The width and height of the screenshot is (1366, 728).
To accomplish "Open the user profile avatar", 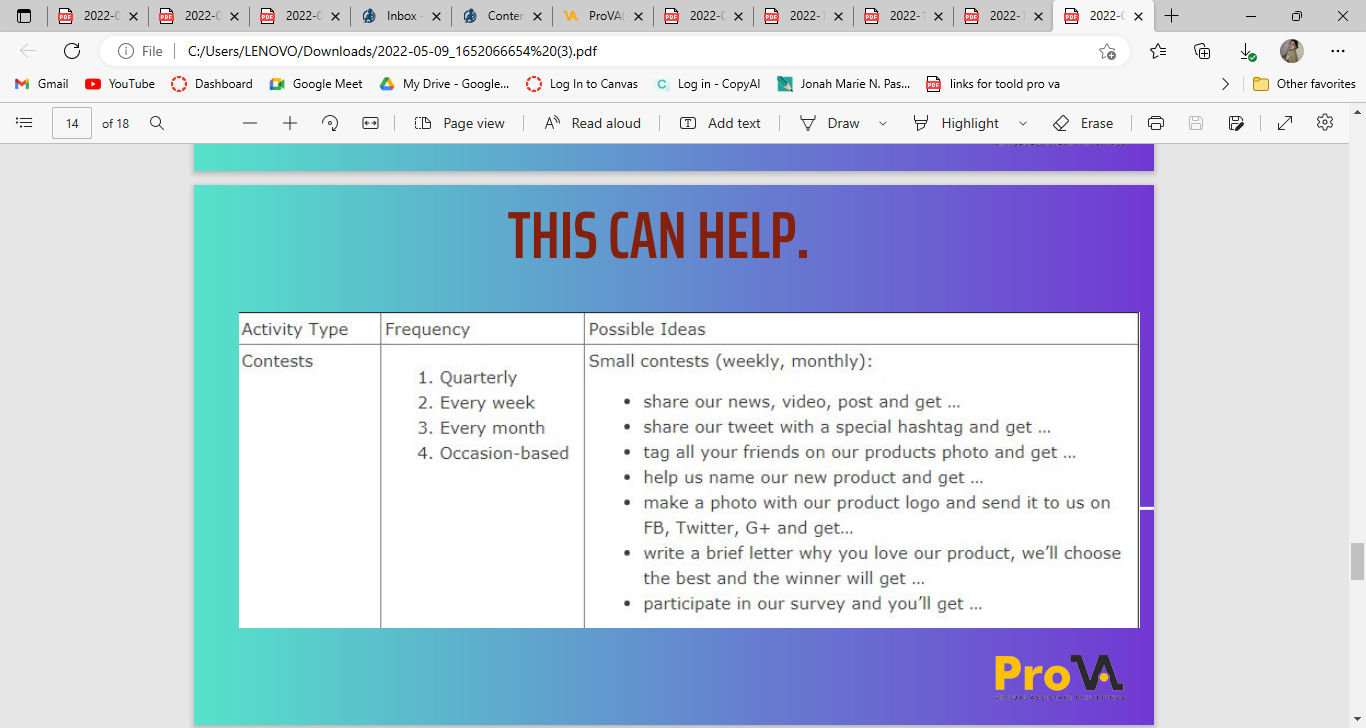I will pyautogui.click(x=1292, y=51).
